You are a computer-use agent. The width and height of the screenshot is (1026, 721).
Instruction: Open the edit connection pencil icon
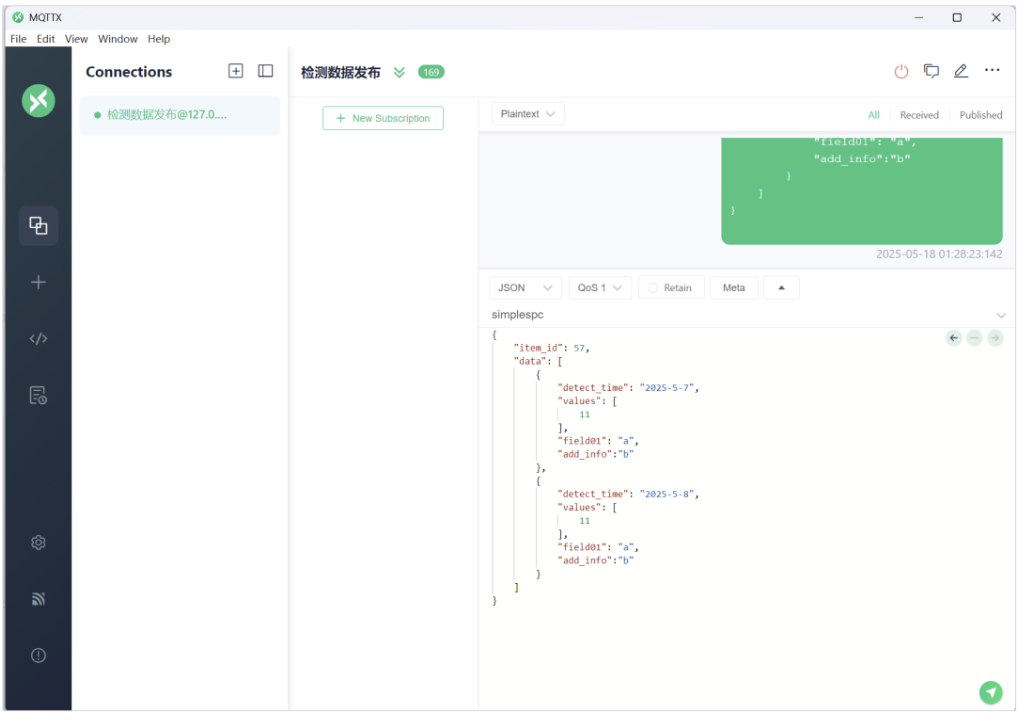(x=961, y=71)
